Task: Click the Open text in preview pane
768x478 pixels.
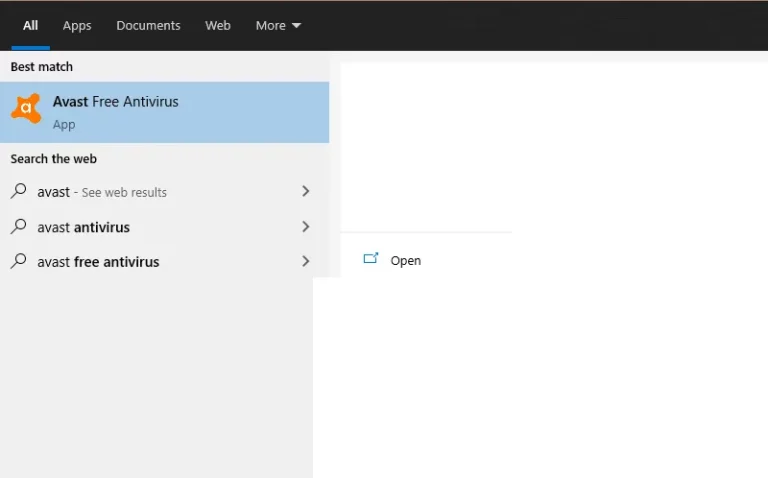Action: pyautogui.click(x=406, y=261)
